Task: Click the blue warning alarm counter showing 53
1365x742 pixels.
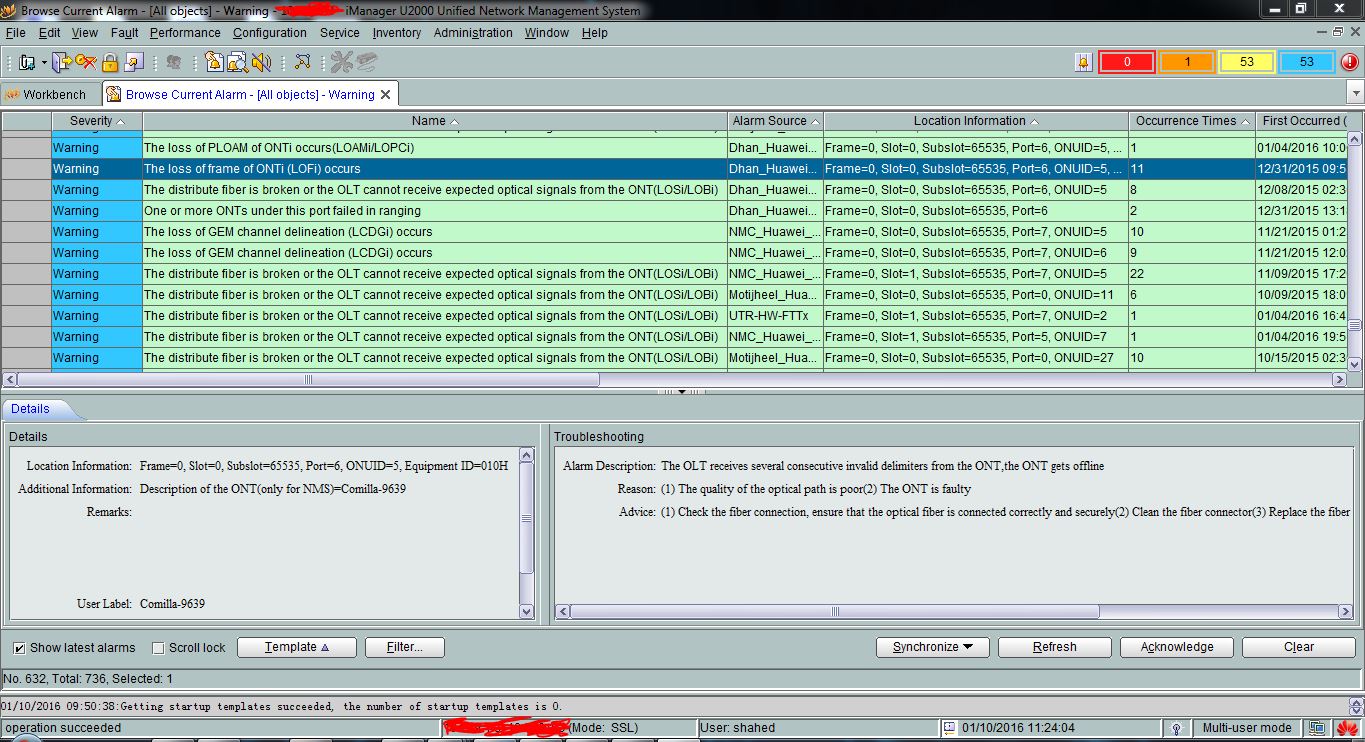Action: pos(1307,62)
